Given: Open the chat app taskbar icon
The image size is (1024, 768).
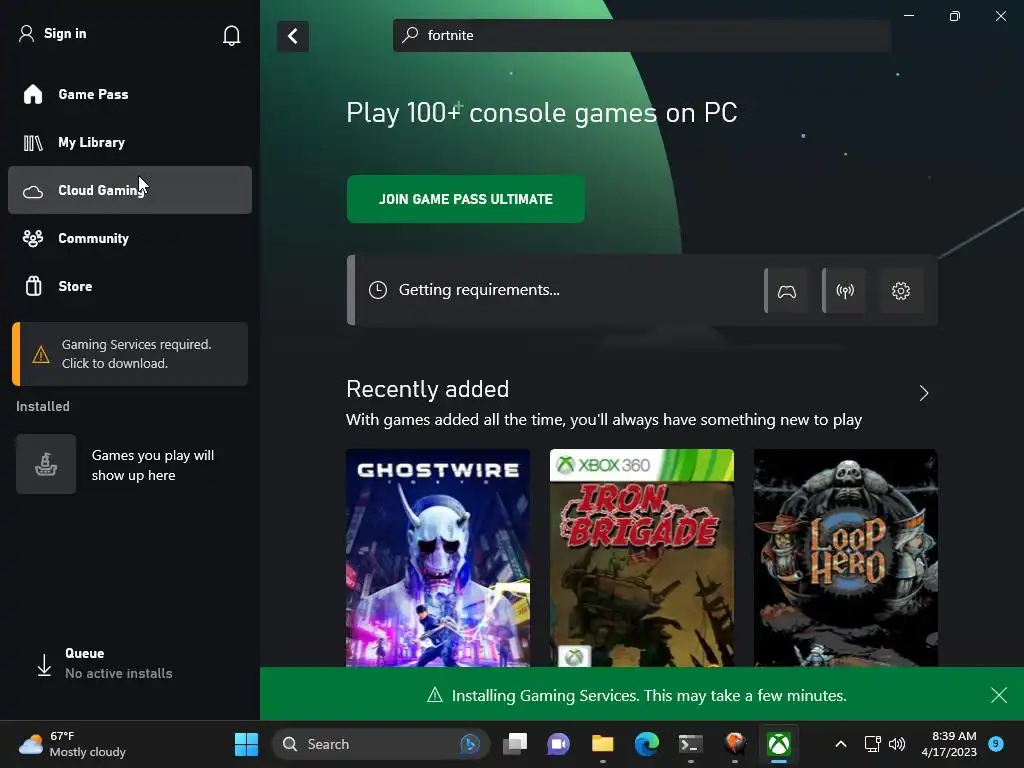Looking at the screenshot, I should click(558, 744).
